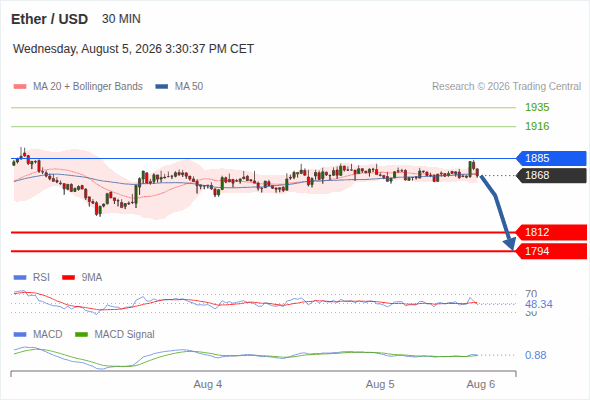Select the green 1916 resistance label
This screenshot has height=400, width=590.
pos(537,126)
